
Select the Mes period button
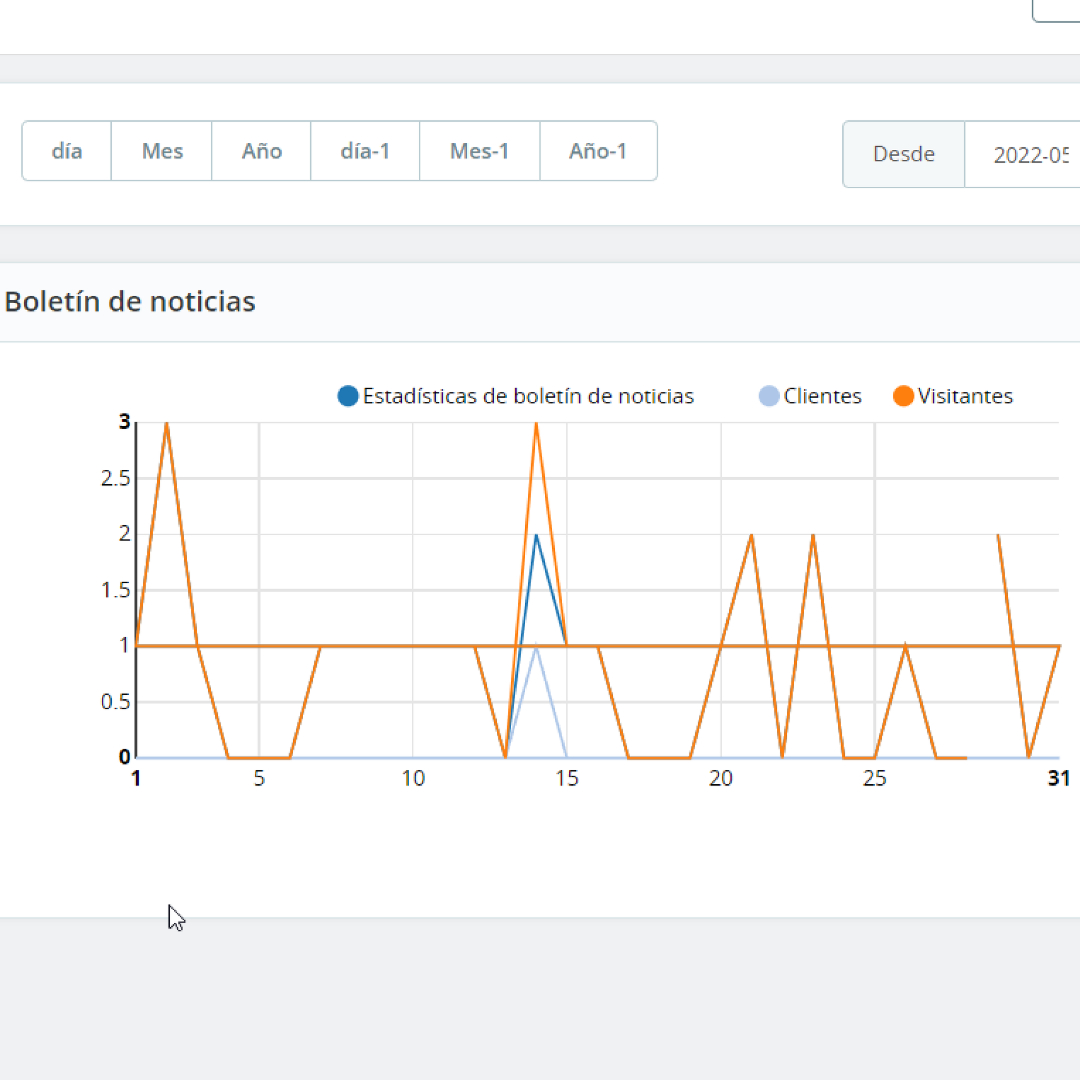pos(162,151)
